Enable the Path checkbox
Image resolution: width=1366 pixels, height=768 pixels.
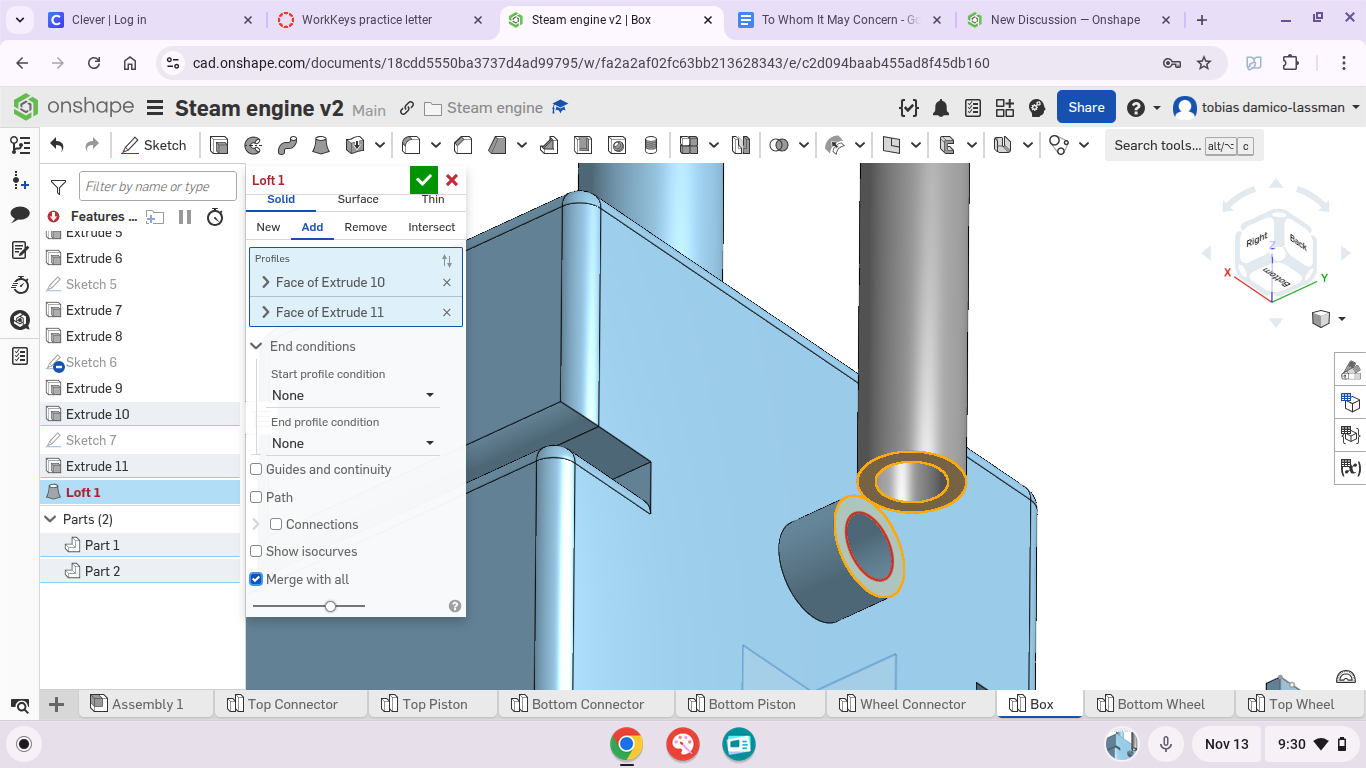256,497
